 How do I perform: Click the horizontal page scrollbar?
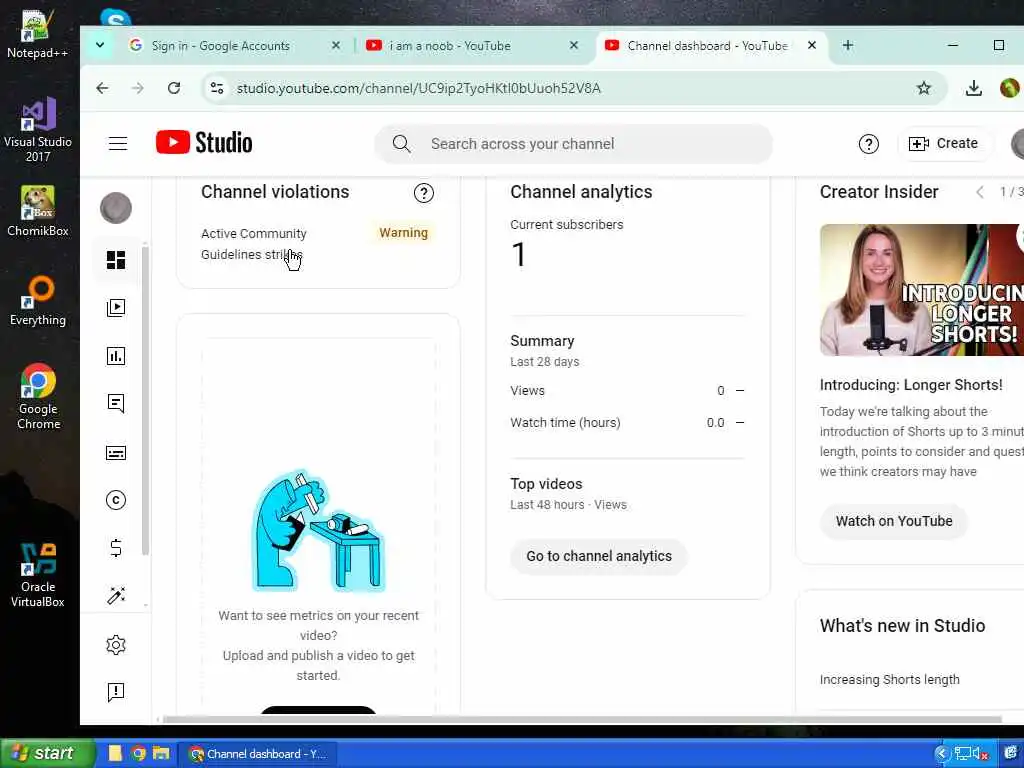tap(581, 720)
